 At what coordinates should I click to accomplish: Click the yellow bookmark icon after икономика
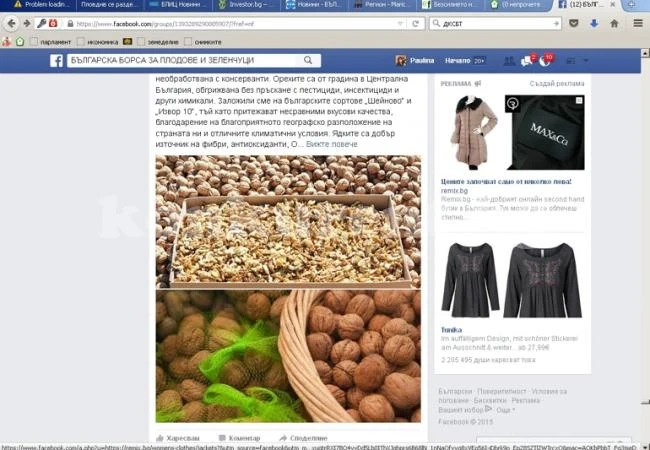click(x=128, y=41)
